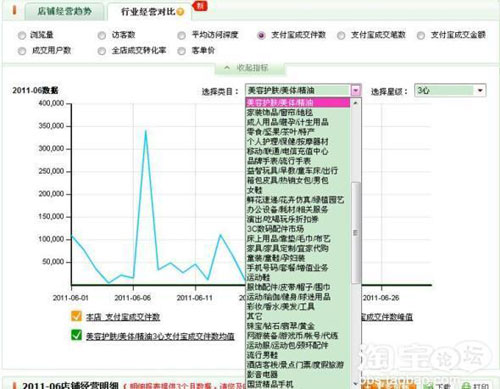The width and height of the screenshot is (500, 389).
Task: Click the orange help icon beside 行业经营对比
Action: pos(180,12)
